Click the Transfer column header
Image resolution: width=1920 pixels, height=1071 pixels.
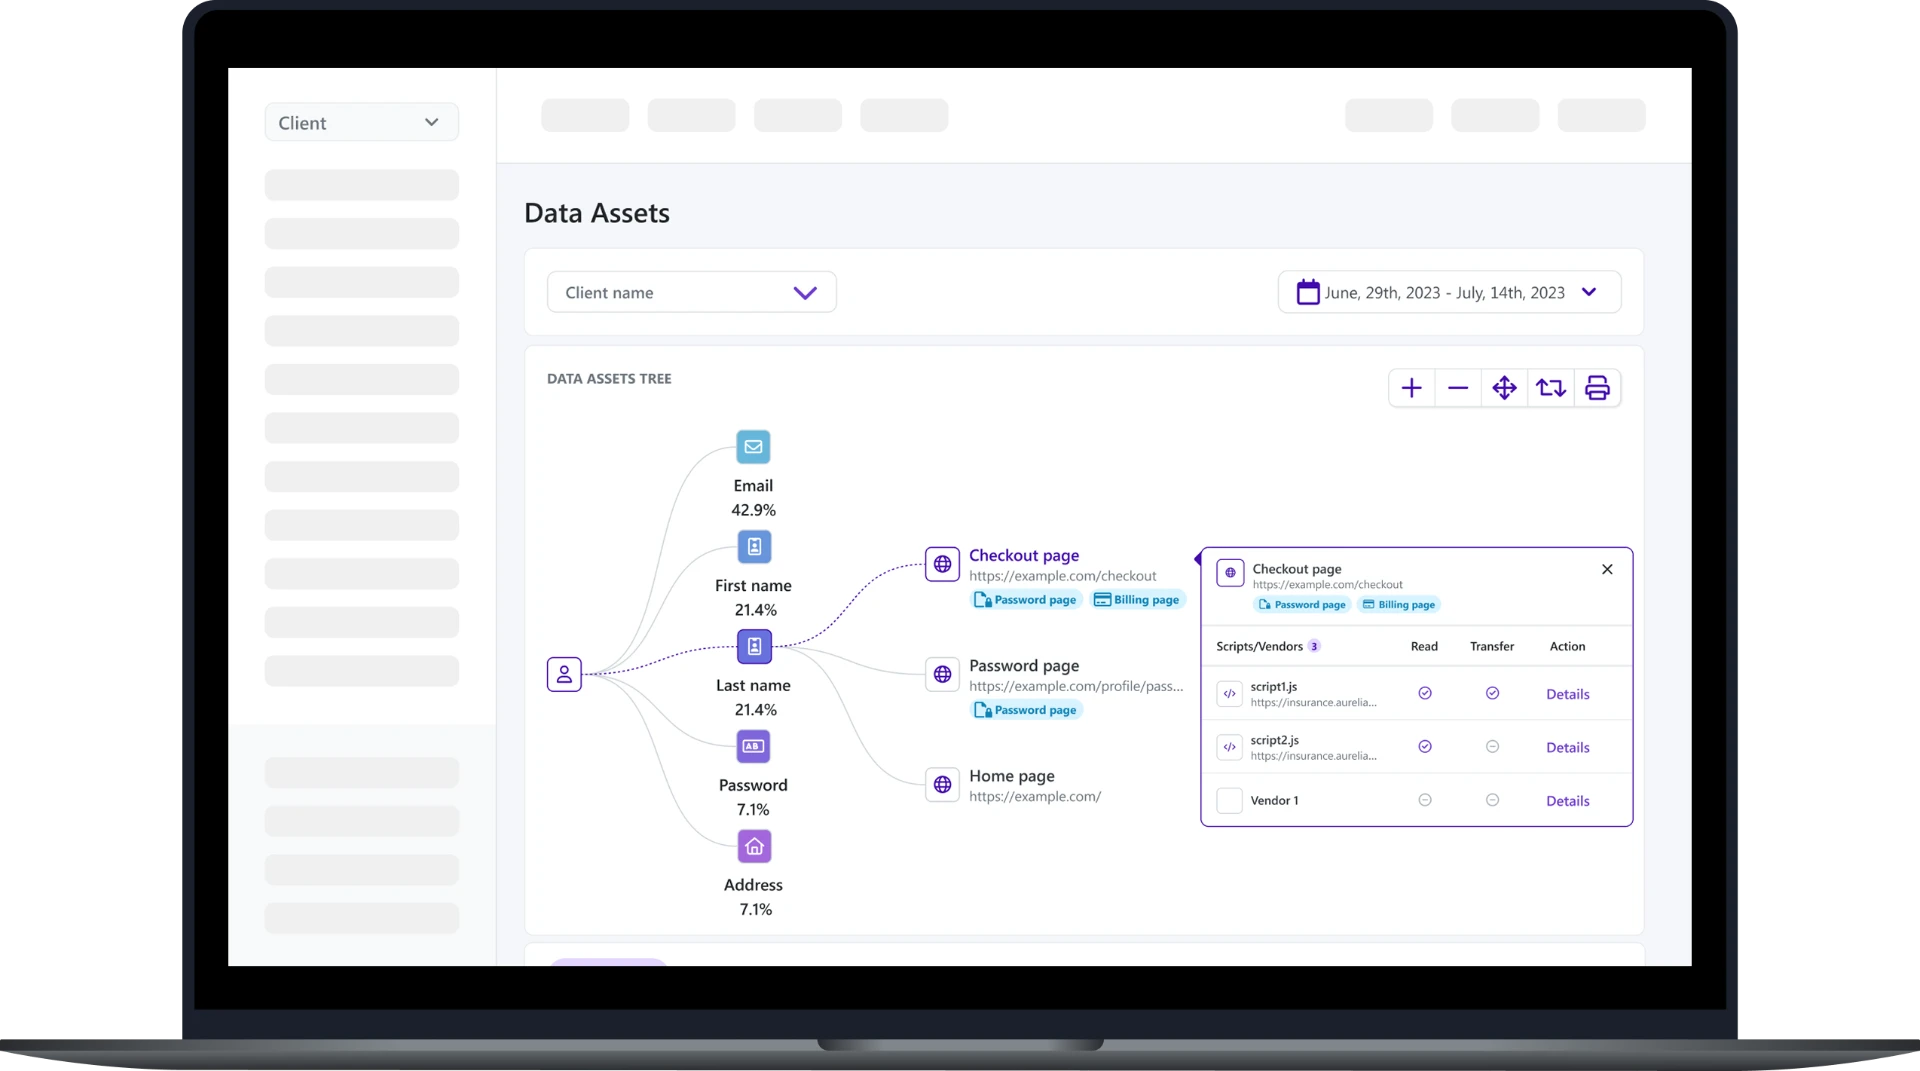[1491, 646]
